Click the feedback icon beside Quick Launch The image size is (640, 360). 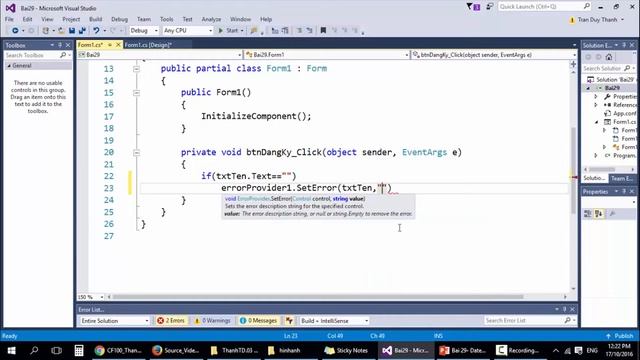click(489, 7)
